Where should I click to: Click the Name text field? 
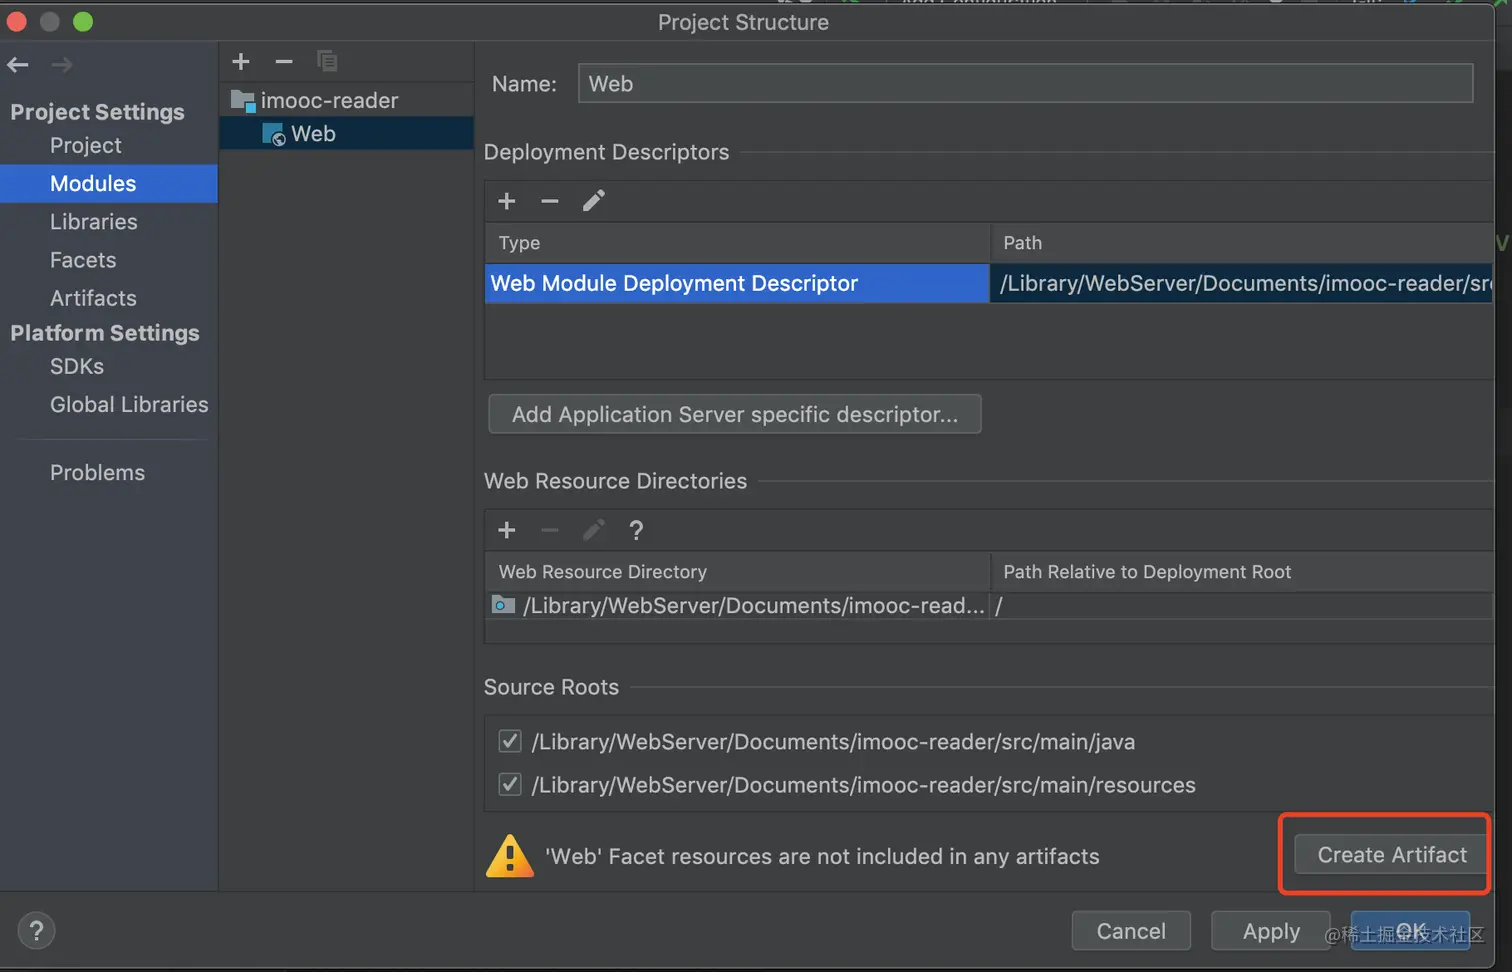click(1025, 84)
